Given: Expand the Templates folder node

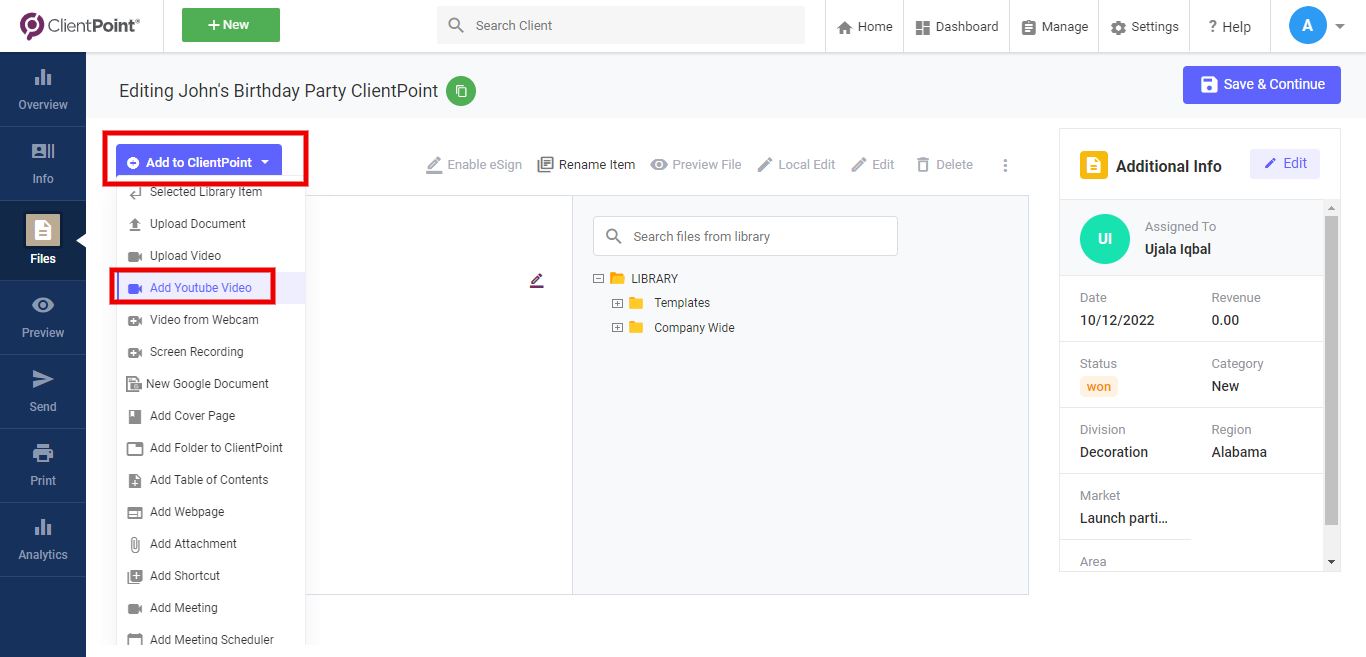Looking at the screenshot, I should click(617, 303).
